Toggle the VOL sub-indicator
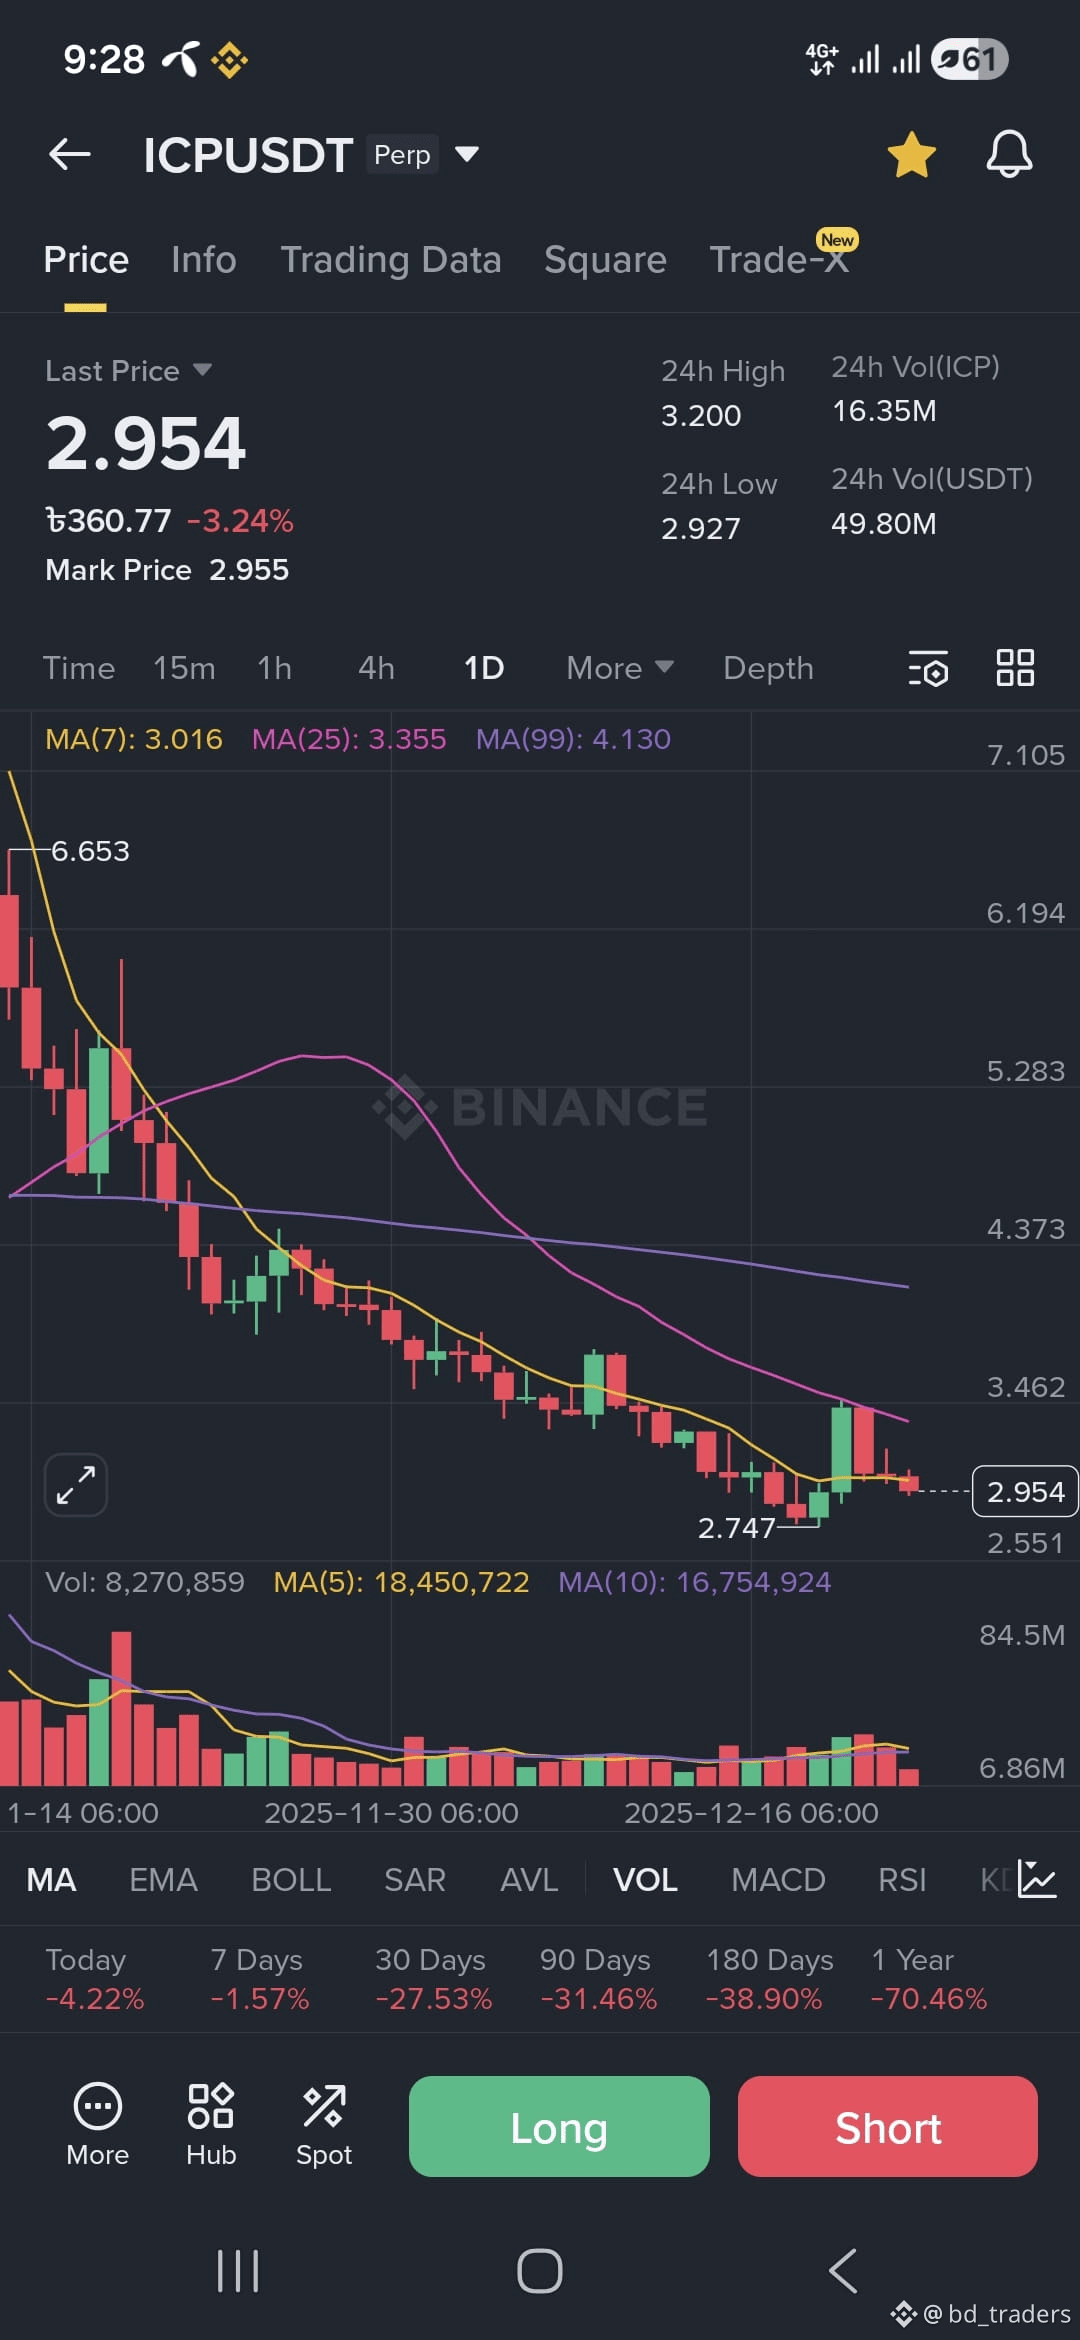1080x2340 pixels. click(x=646, y=1880)
